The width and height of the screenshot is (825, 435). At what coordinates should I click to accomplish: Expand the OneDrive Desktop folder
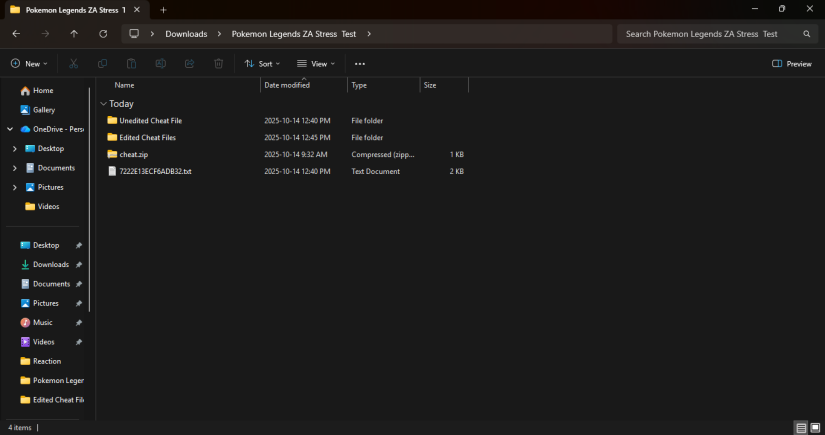[x=15, y=148]
